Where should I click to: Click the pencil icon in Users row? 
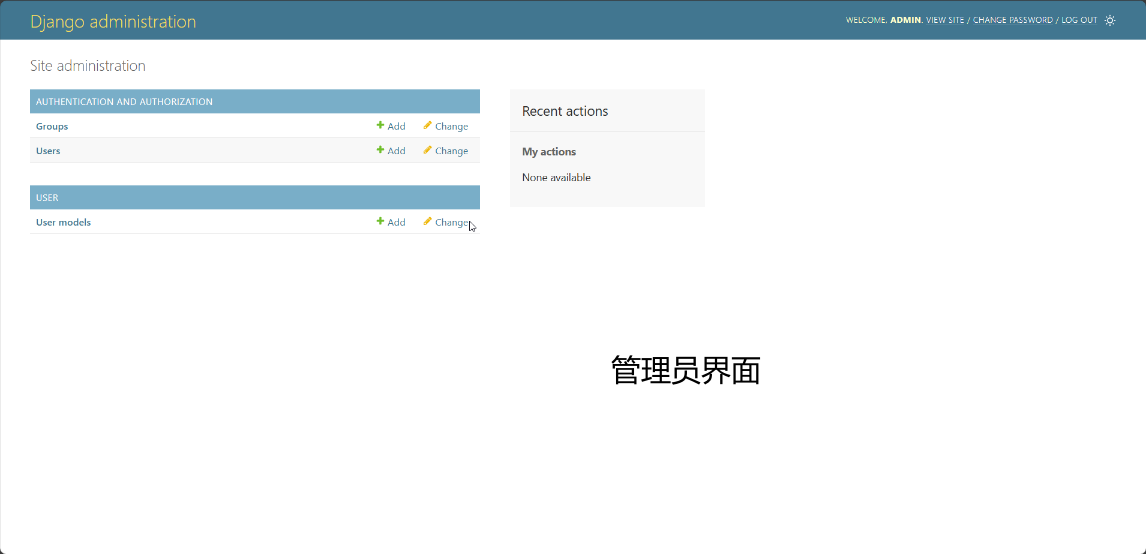pyautogui.click(x=428, y=150)
